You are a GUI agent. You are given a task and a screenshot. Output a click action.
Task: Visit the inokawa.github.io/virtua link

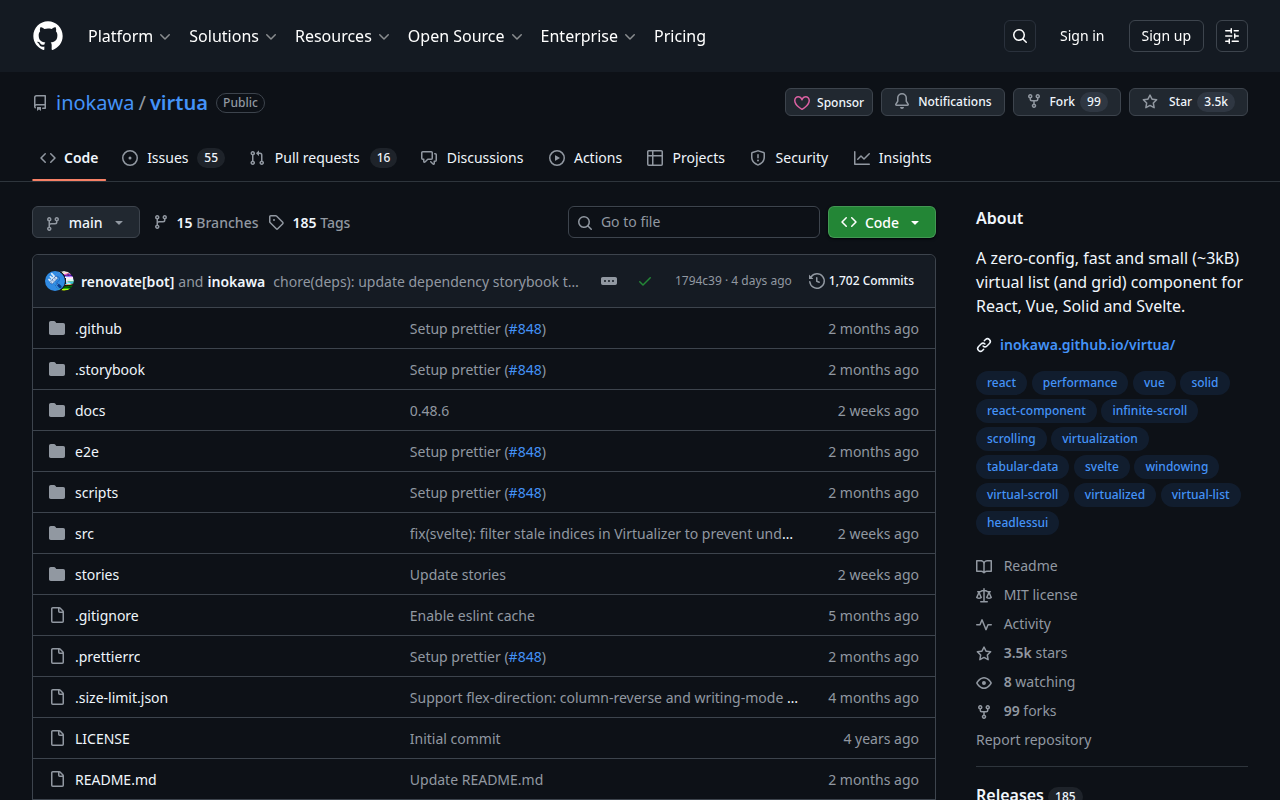coord(1087,344)
